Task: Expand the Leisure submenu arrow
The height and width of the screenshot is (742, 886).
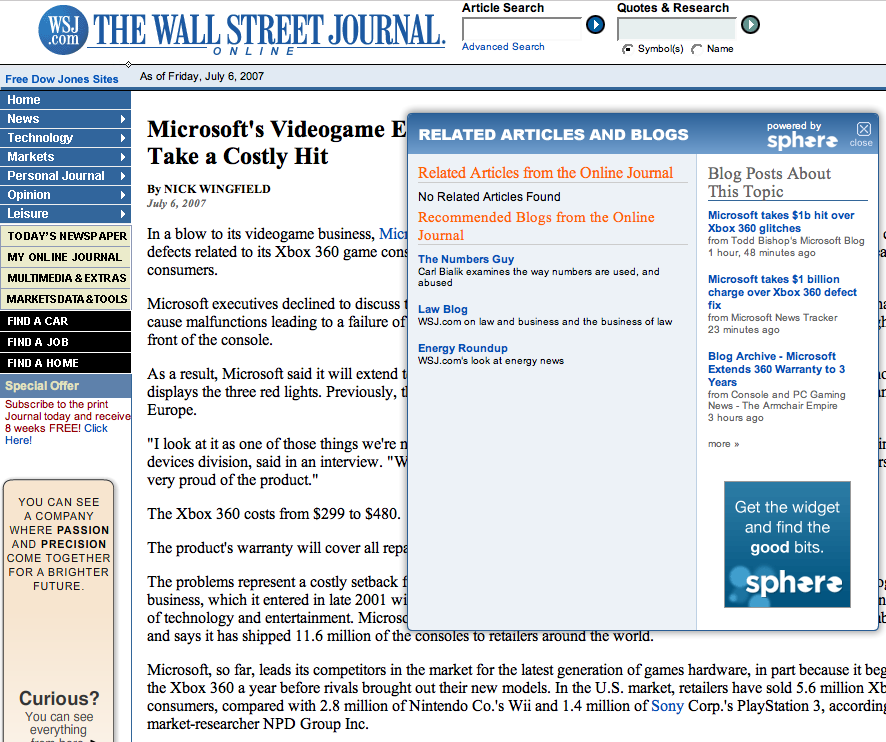Action: (123, 214)
